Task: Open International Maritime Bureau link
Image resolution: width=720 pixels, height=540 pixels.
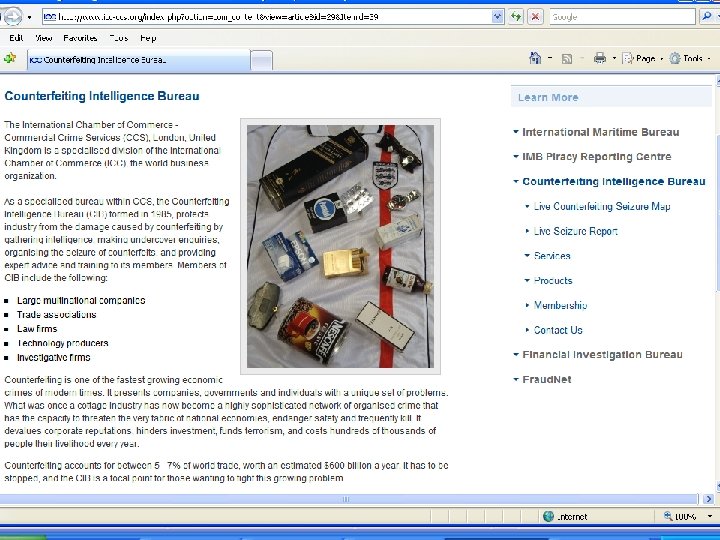Action: (601, 132)
